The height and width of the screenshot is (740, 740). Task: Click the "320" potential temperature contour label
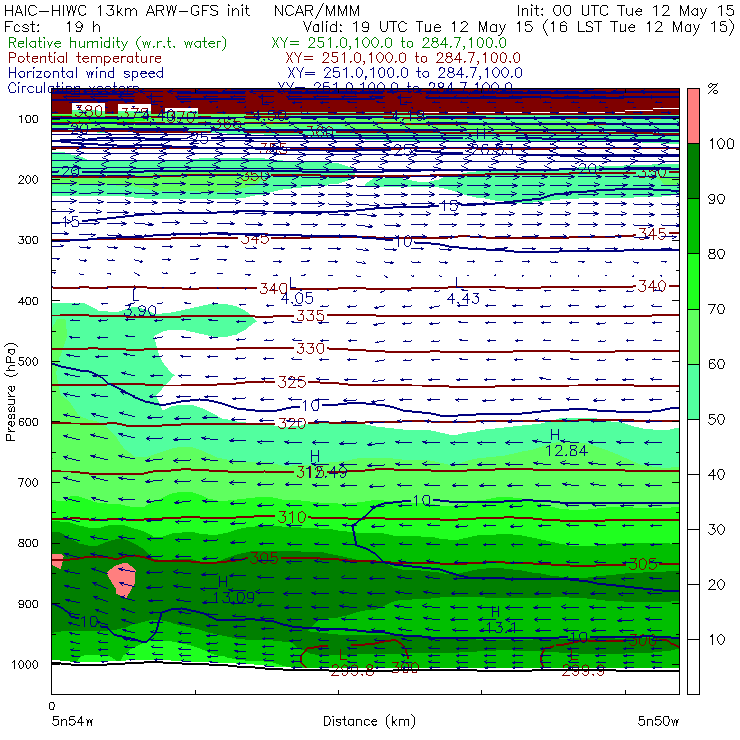[x=292, y=423]
